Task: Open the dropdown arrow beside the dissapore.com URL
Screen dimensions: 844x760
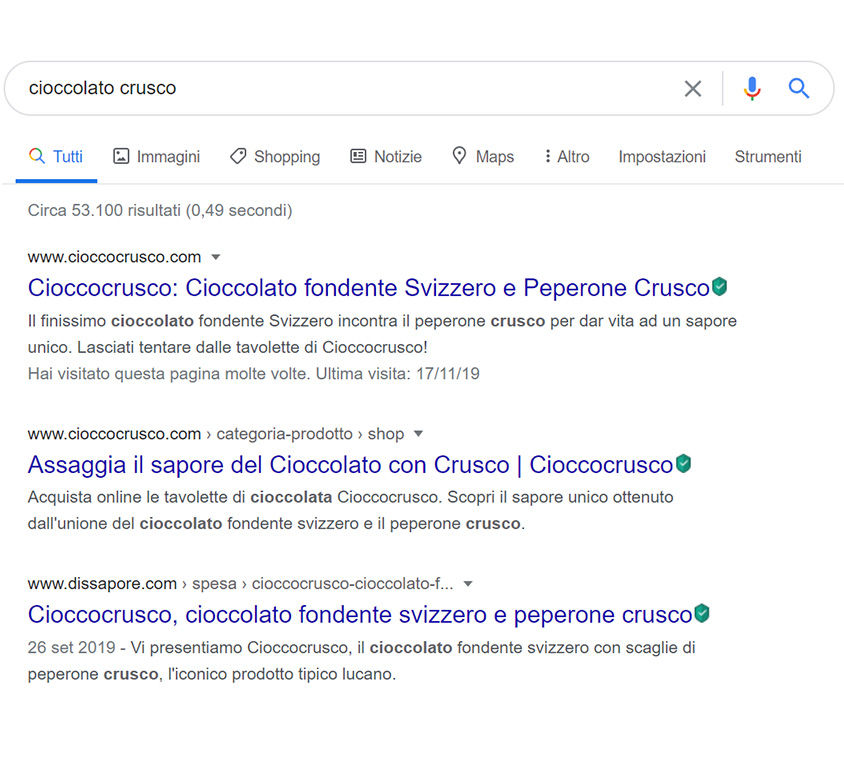Action: click(468, 584)
